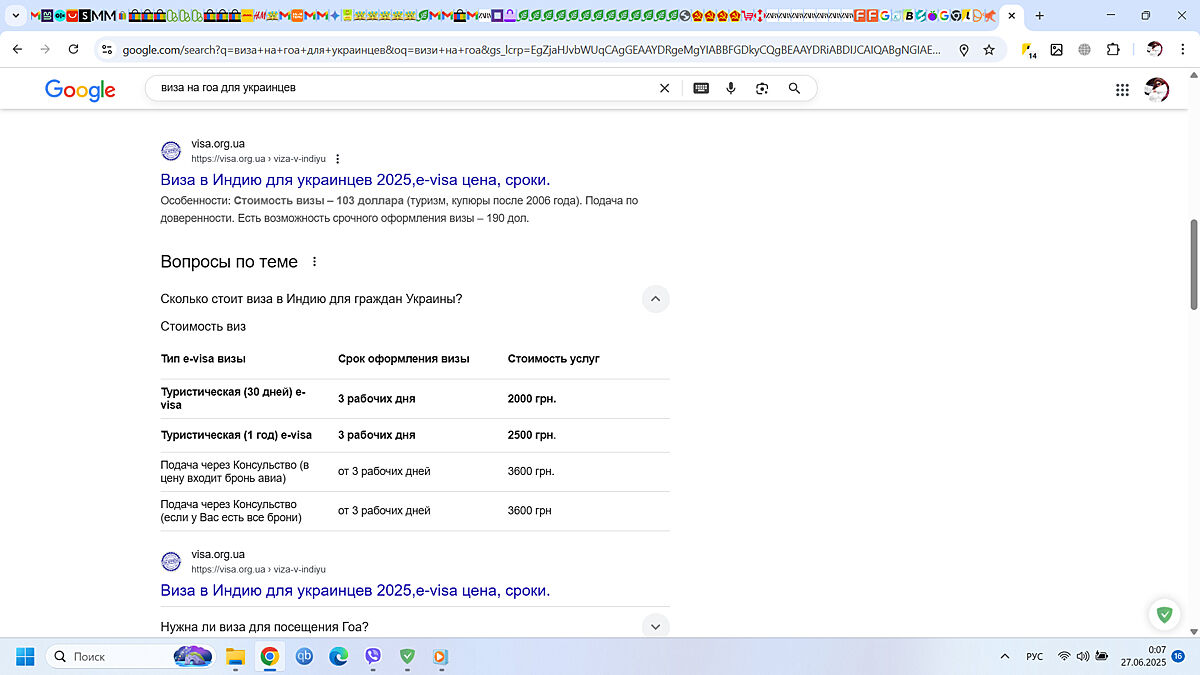This screenshot has width=1200, height=675.
Task: Expand 'Нужна ли виза для посещения Гоа?' question
Action: click(655, 627)
